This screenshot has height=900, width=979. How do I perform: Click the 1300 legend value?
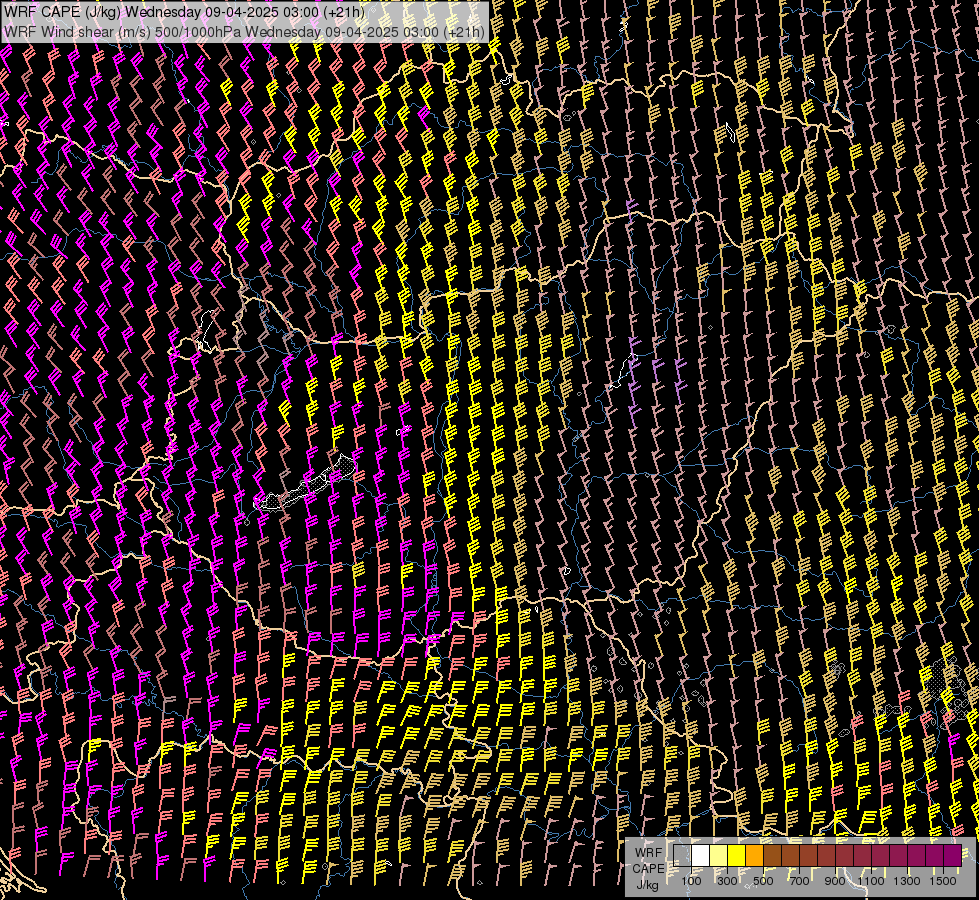(907, 881)
